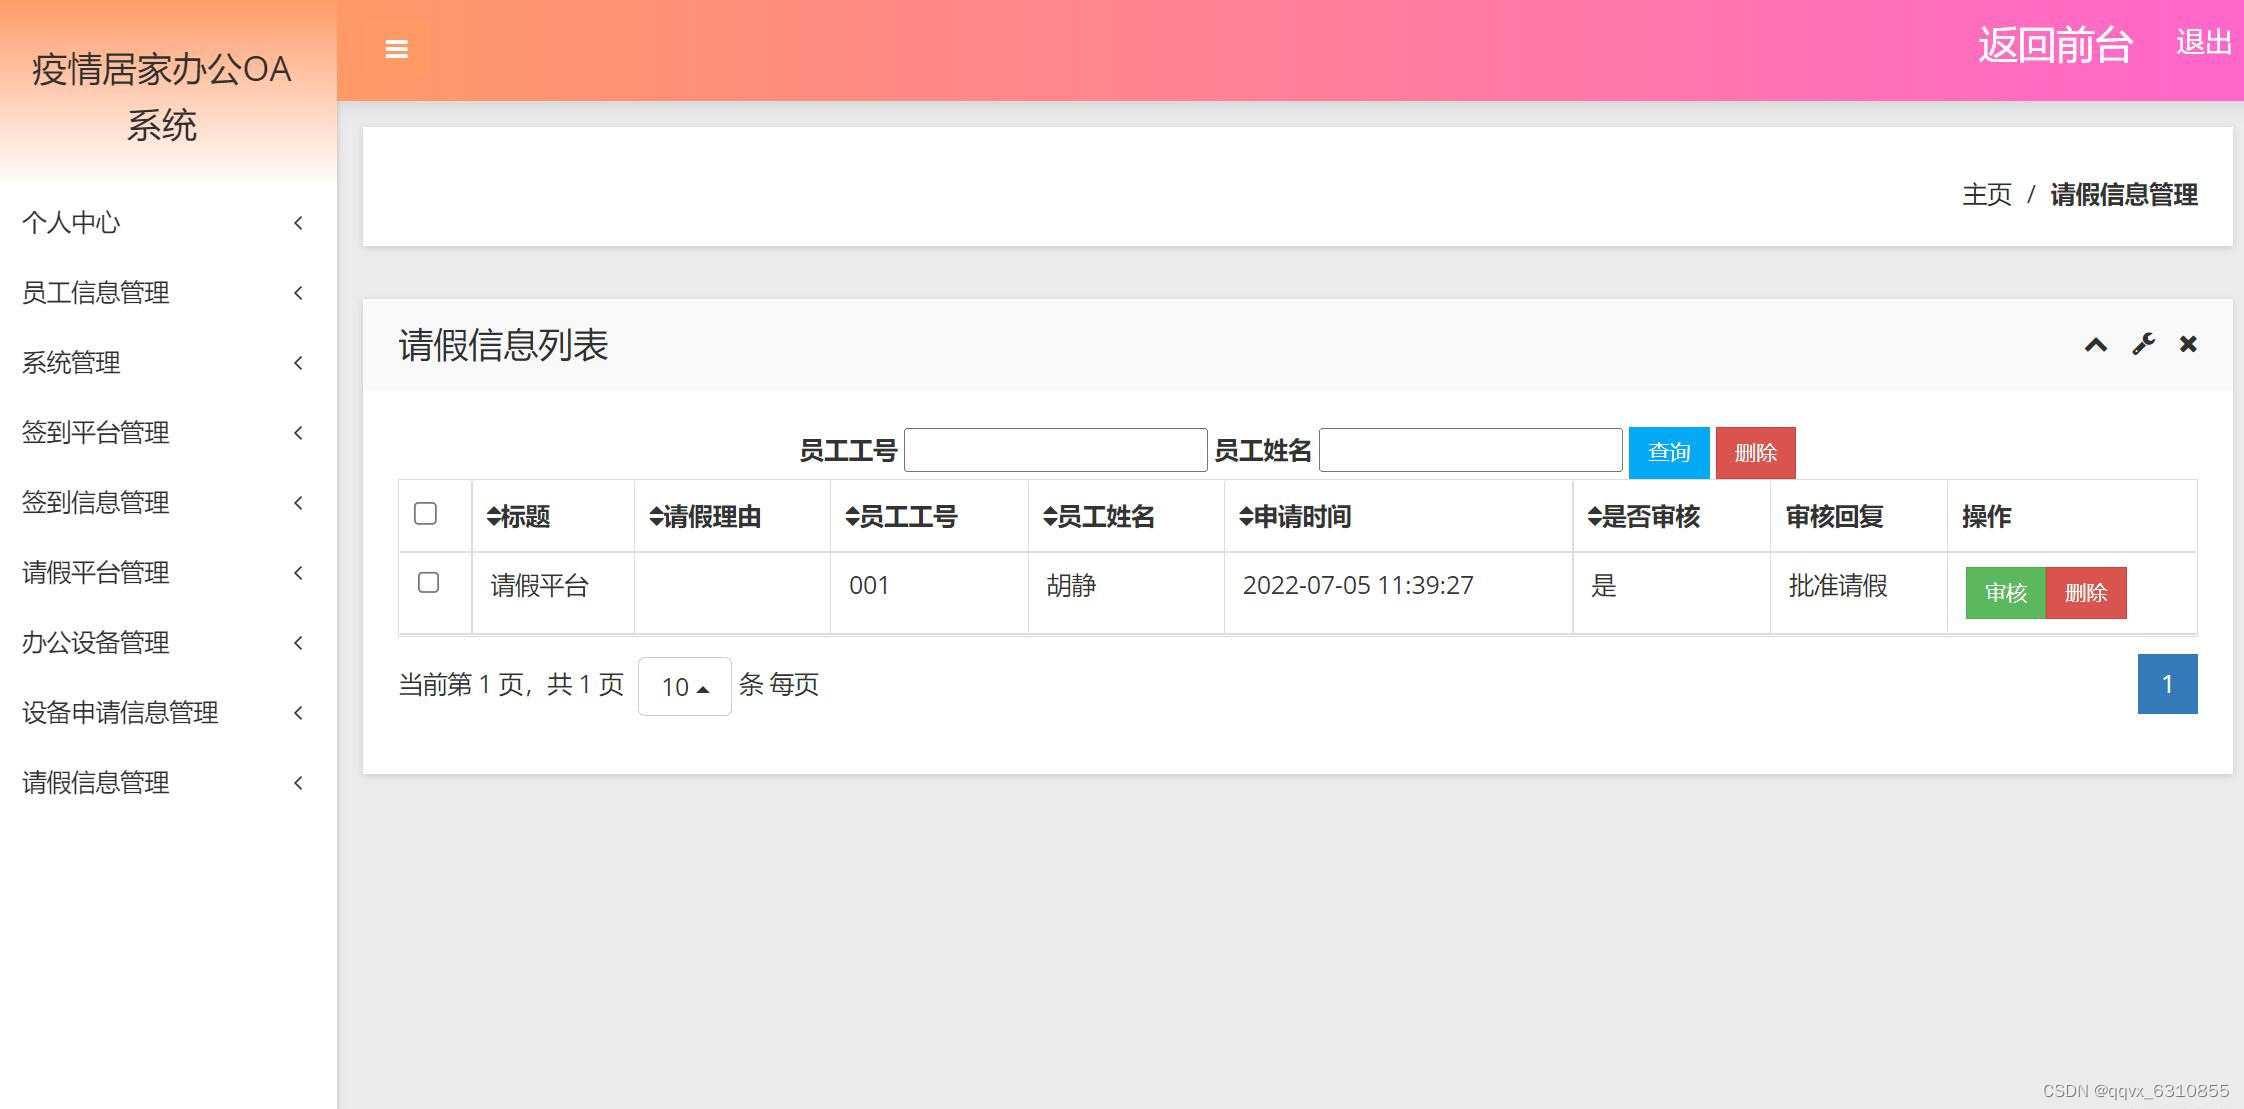The height and width of the screenshot is (1109, 2244).
Task: Check the checkbox for 请假平台 row
Action: tap(428, 582)
